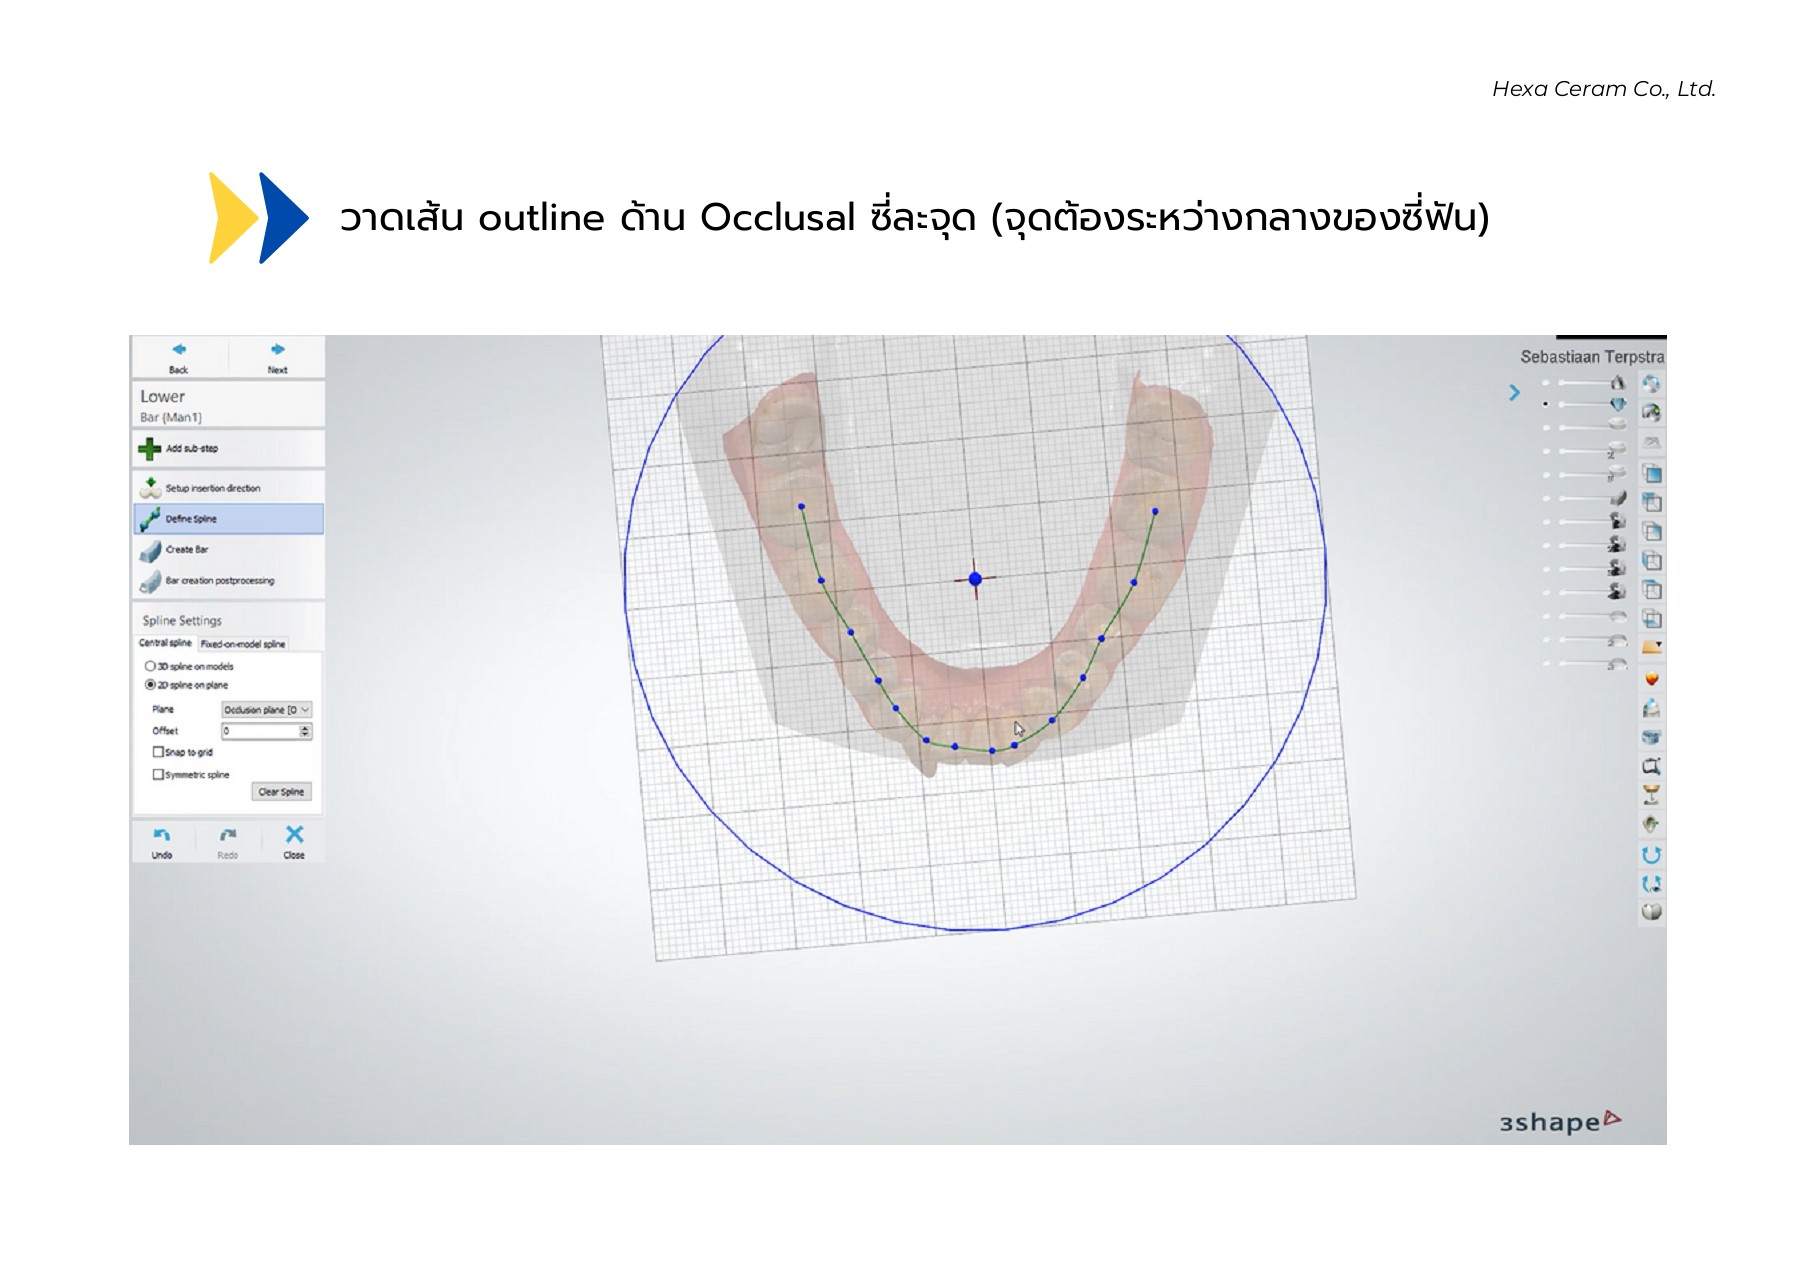The image size is (1800, 1273).
Task: Click the 'Spline Settings' header text
Action: pyautogui.click(x=182, y=621)
